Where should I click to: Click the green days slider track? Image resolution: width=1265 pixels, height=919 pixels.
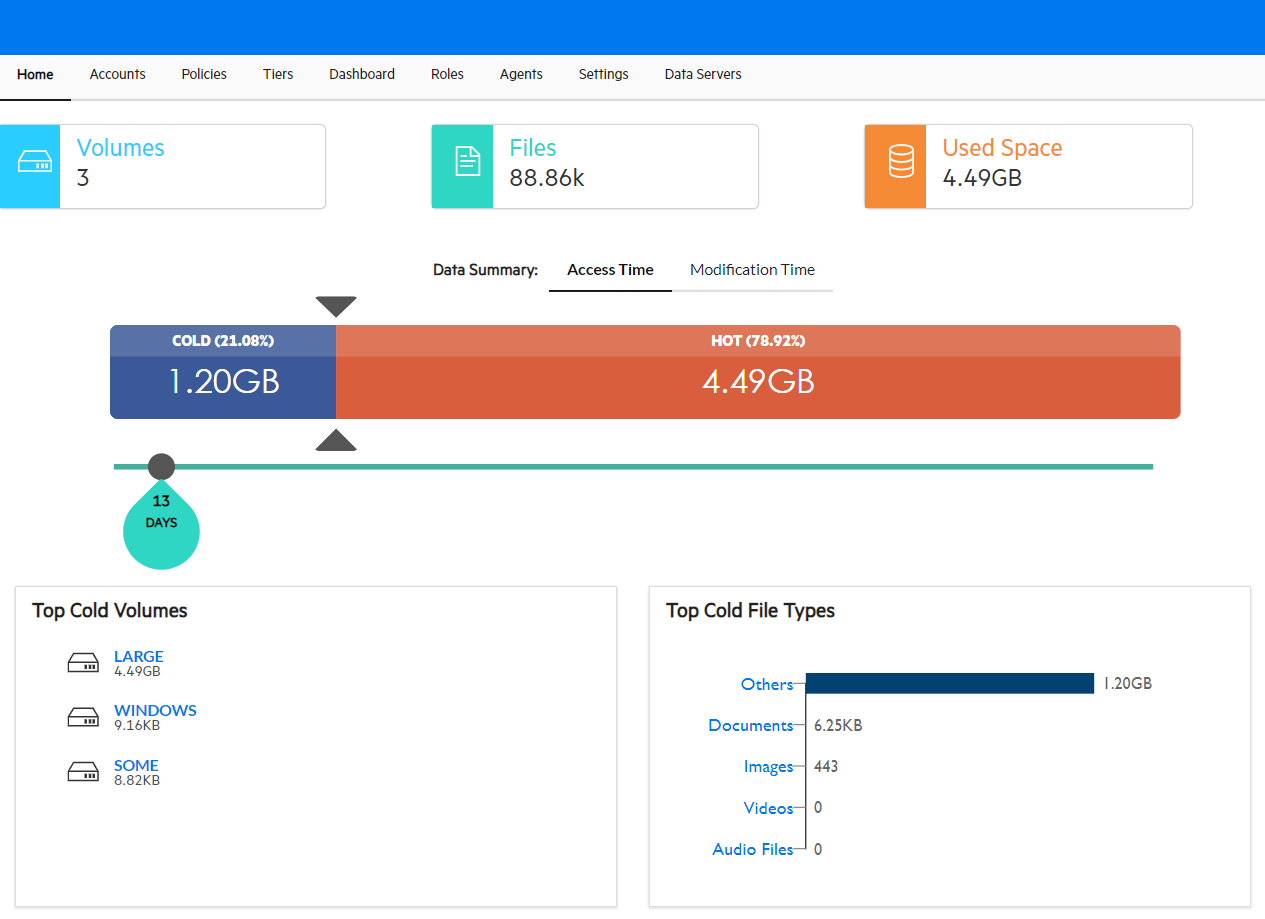point(633,466)
